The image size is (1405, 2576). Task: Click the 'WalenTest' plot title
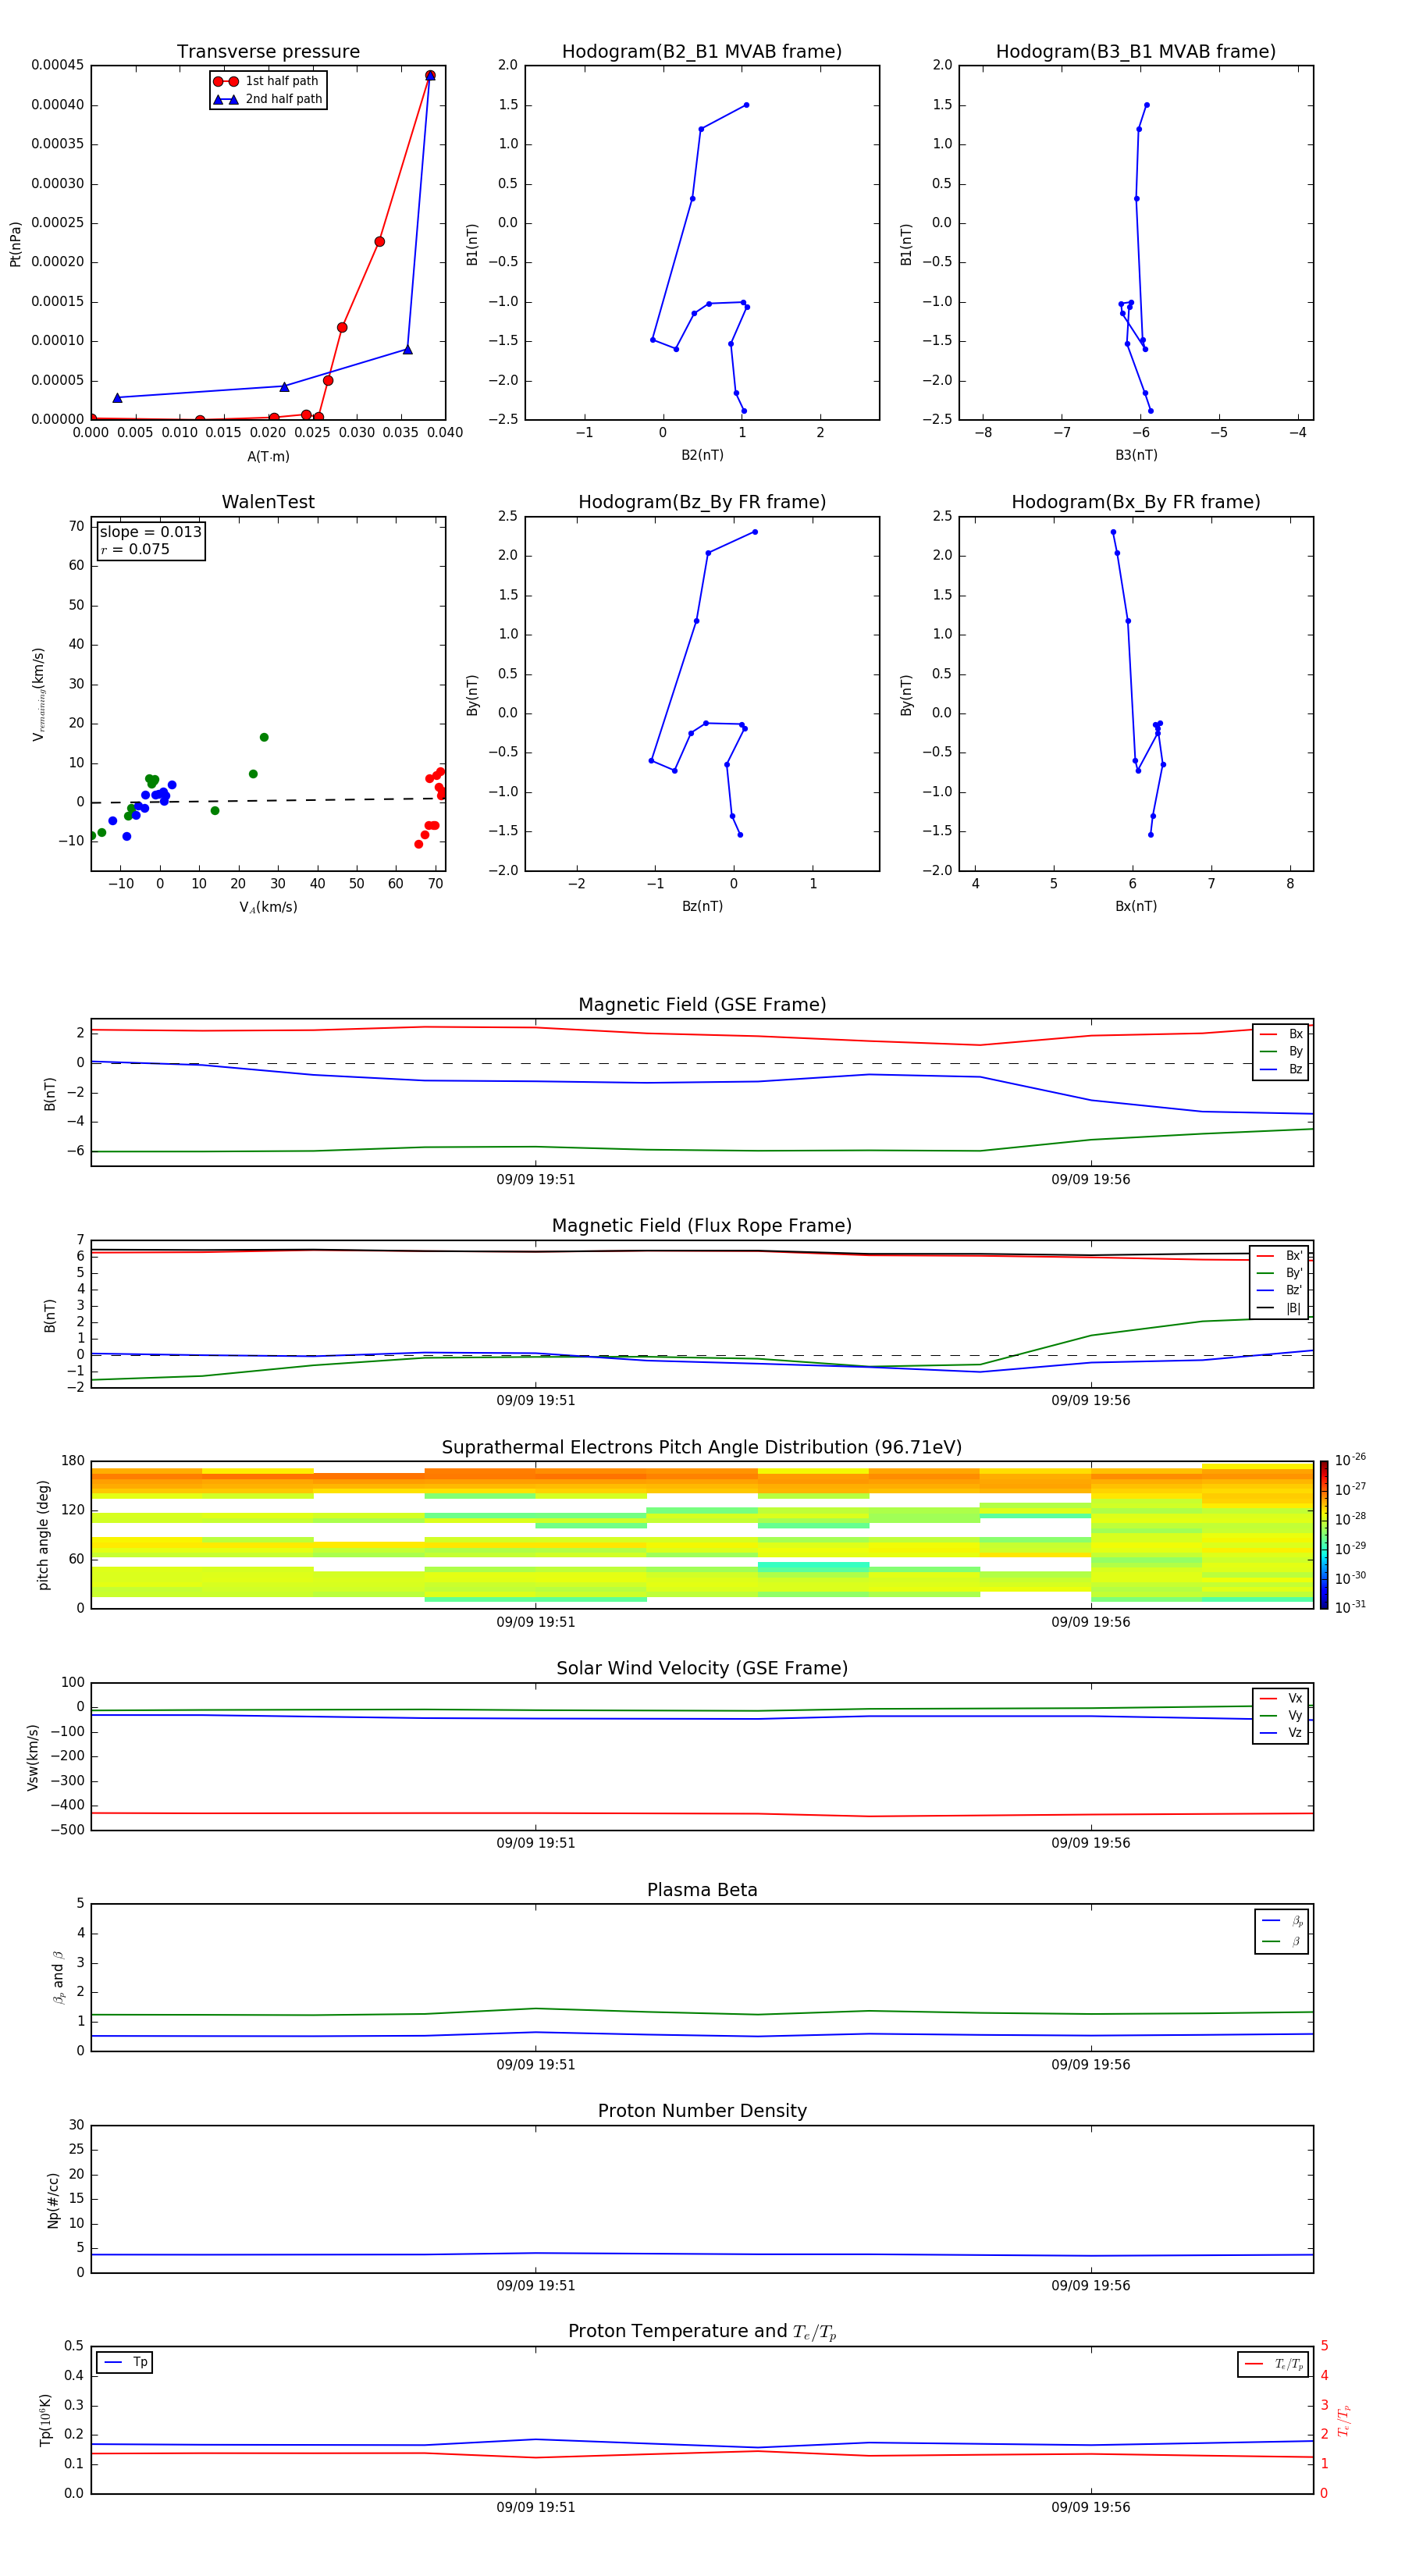[x=268, y=502]
